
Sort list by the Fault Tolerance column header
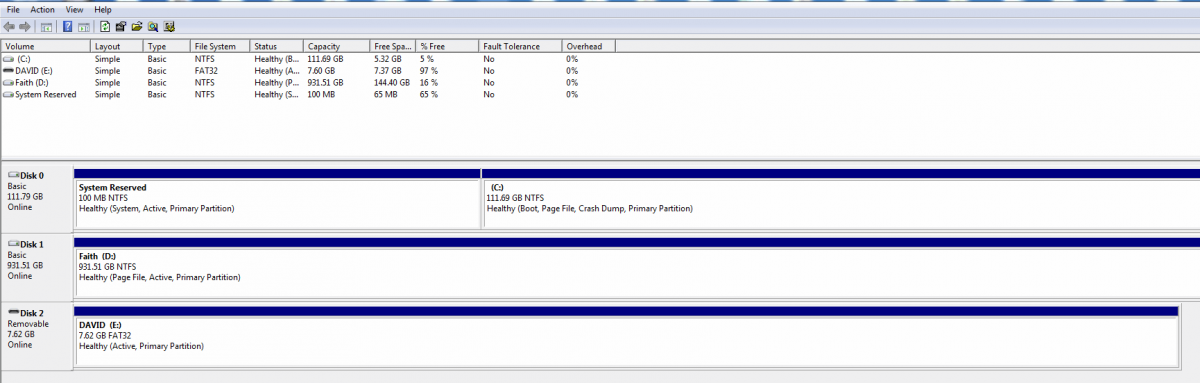520,46
